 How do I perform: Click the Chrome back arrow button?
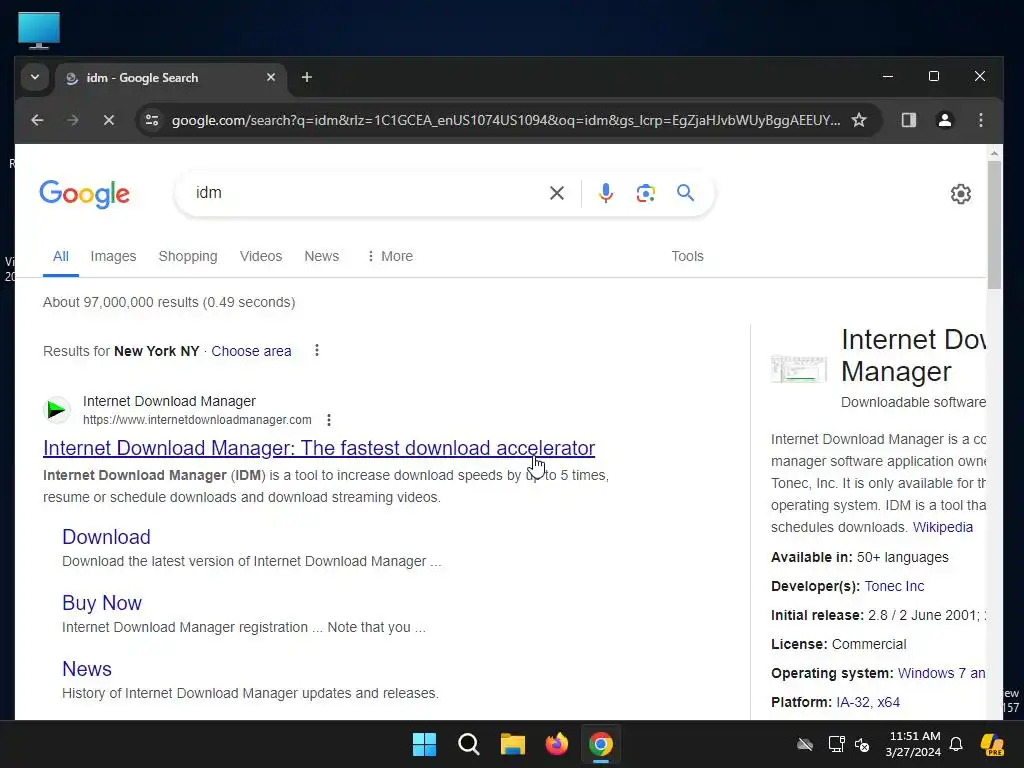click(x=37, y=120)
